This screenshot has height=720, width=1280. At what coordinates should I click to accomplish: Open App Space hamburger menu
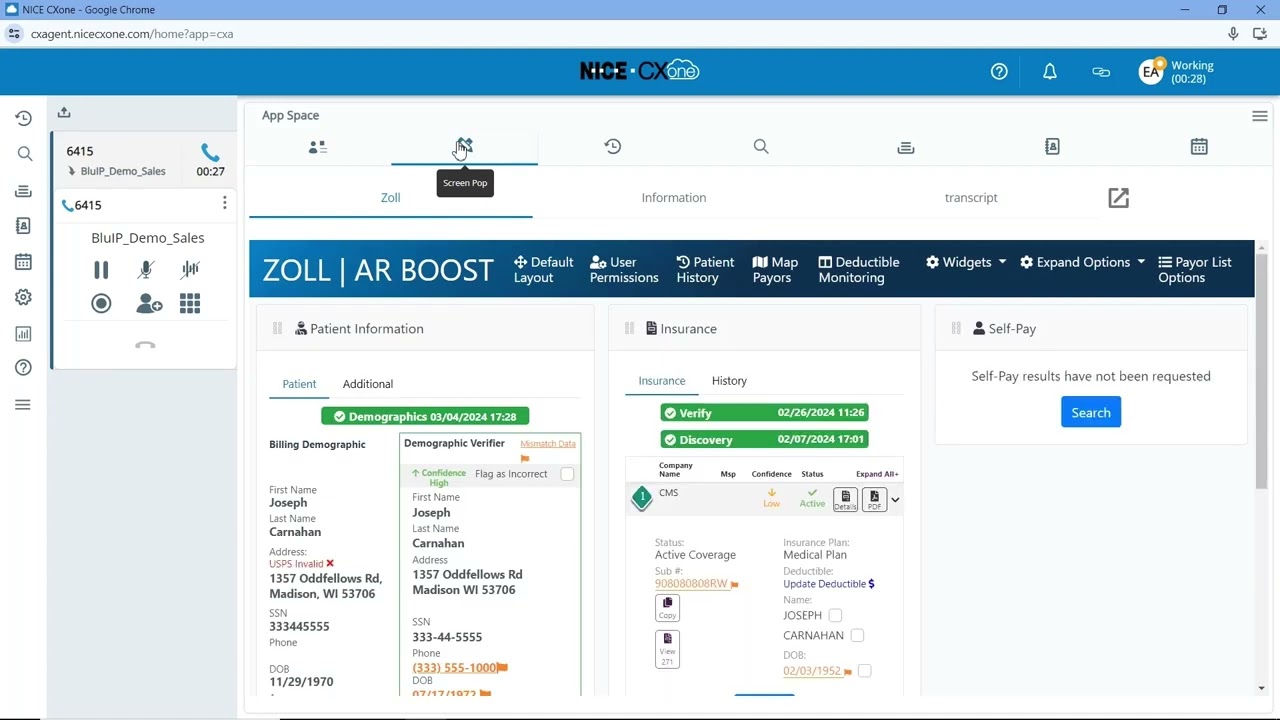1260,117
